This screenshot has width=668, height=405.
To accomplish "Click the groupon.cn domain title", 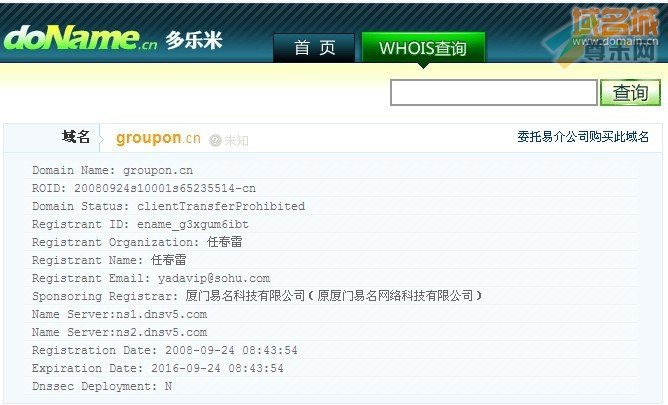I will tap(158, 138).
